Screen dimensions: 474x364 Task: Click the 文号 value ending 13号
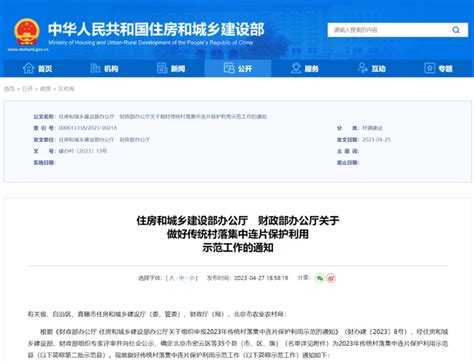(83, 151)
